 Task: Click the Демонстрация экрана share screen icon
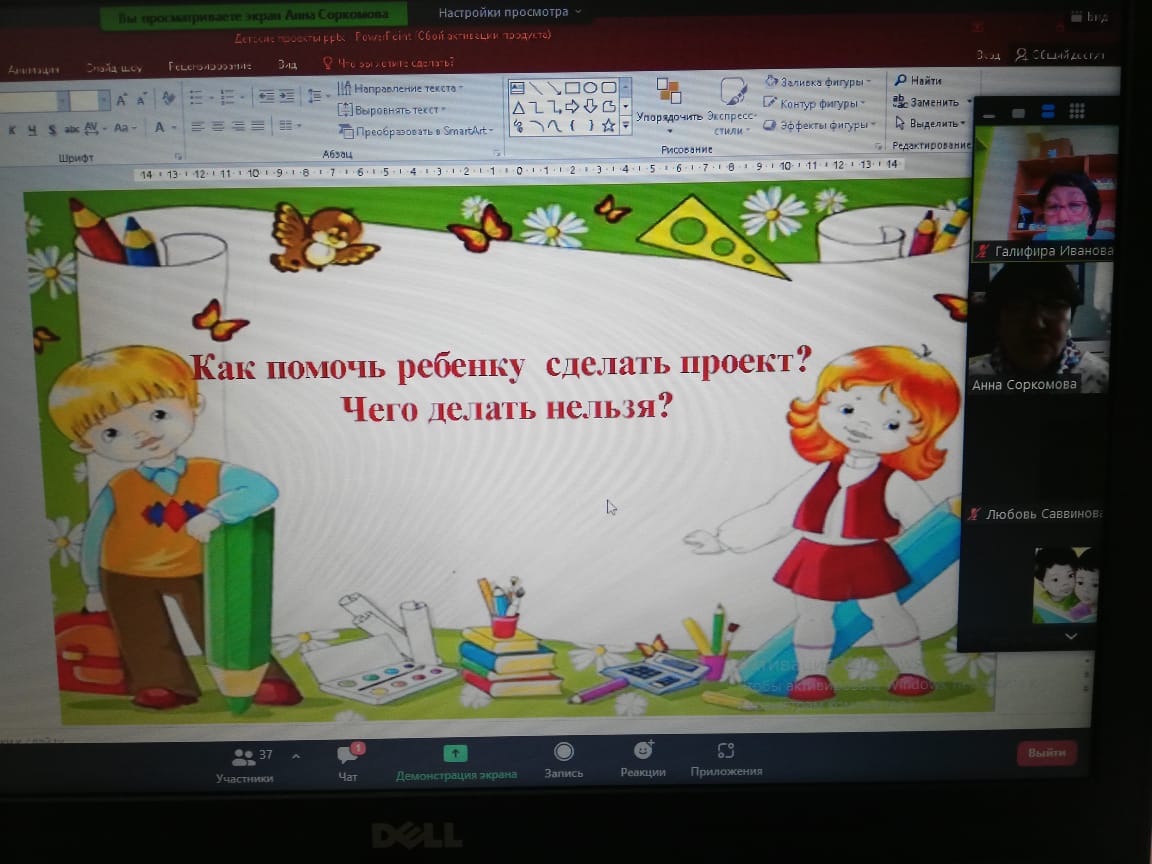pos(456,754)
